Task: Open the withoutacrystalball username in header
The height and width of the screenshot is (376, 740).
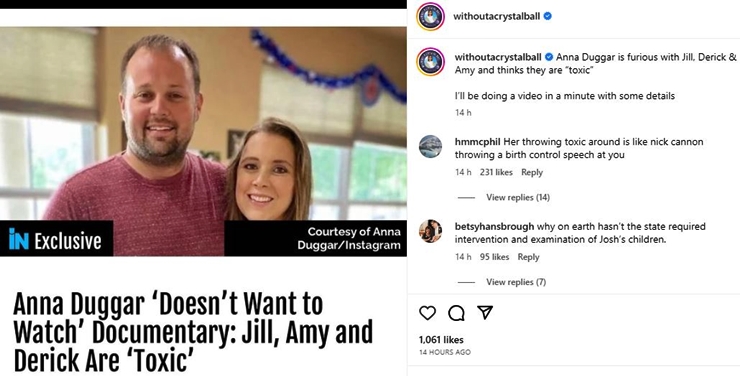Action: tap(496, 16)
